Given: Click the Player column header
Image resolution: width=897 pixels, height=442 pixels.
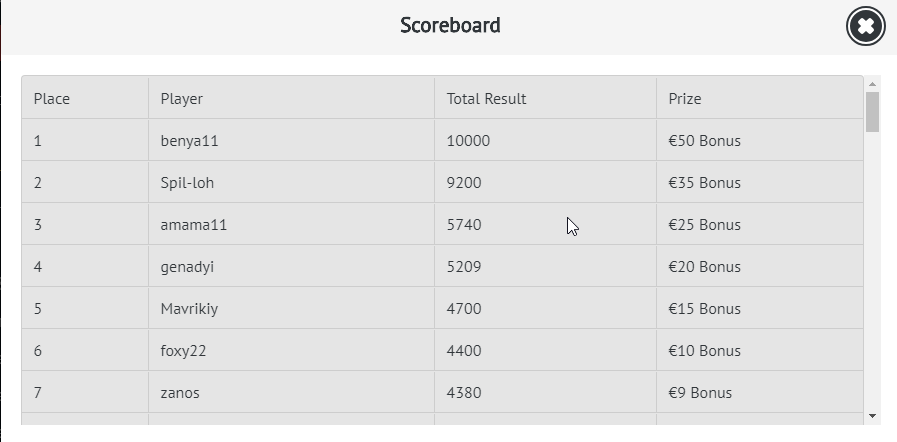Looking at the screenshot, I should [x=182, y=99].
